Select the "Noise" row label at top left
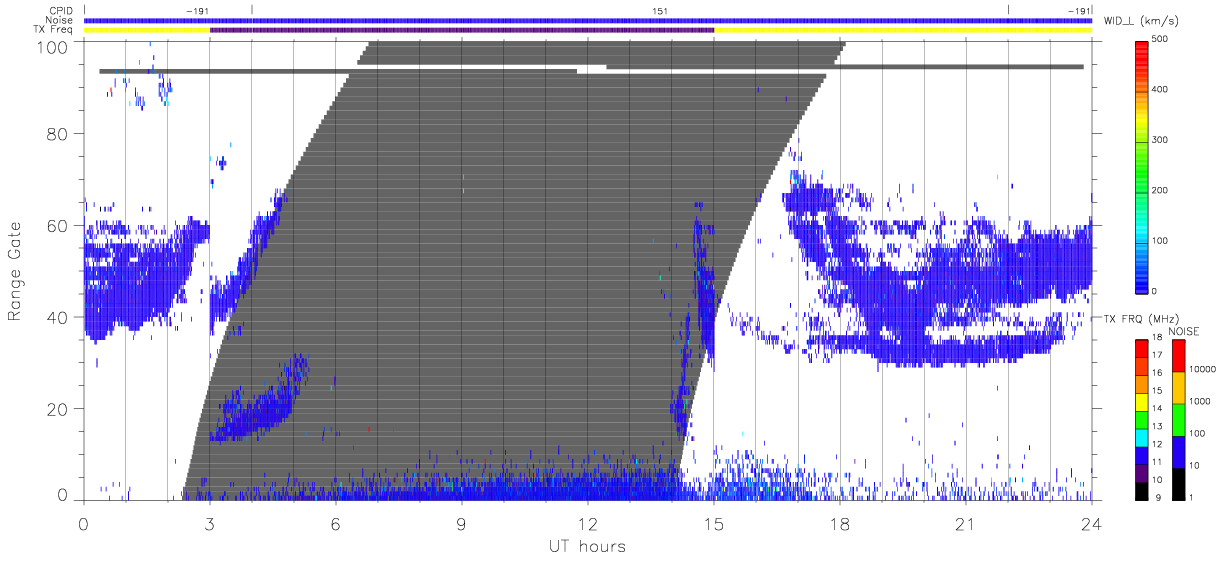Viewport: 1228px width, 567px height. pyautogui.click(x=61, y=20)
